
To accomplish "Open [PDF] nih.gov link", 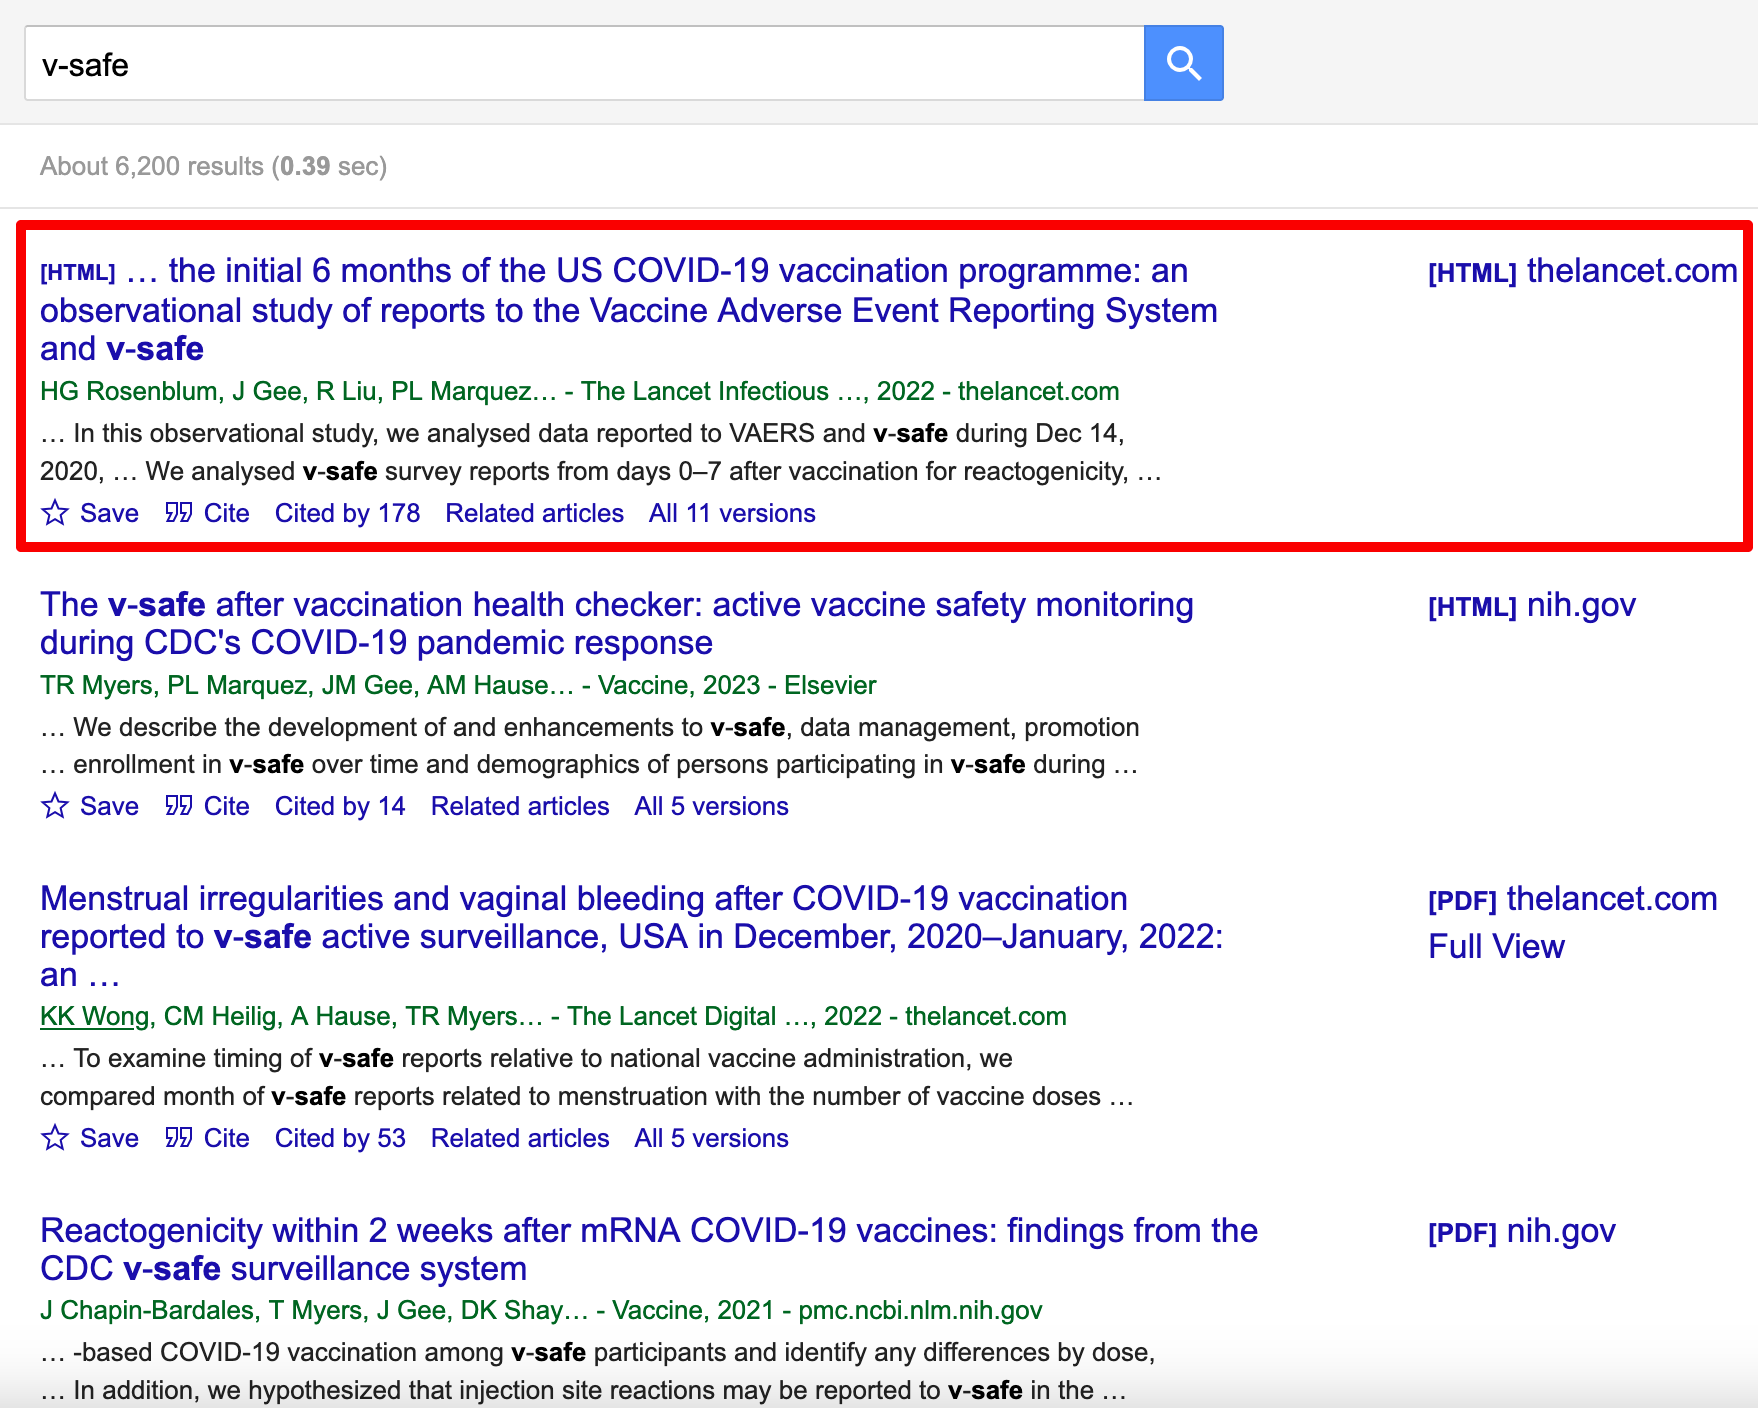I will (1522, 1231).
